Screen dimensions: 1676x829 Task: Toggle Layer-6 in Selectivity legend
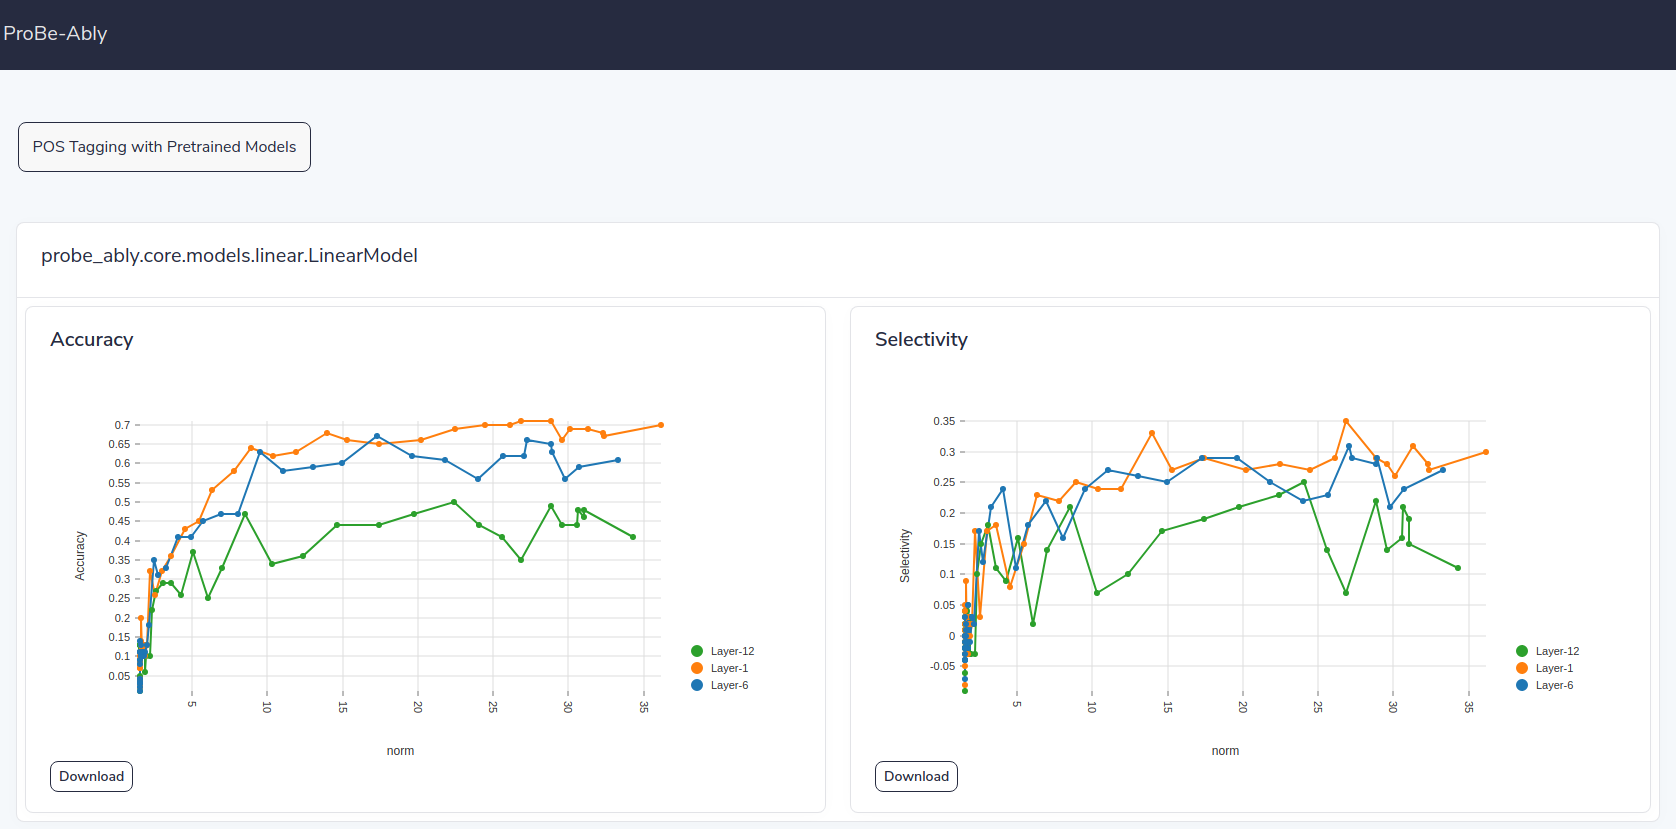coord(1545,685)
